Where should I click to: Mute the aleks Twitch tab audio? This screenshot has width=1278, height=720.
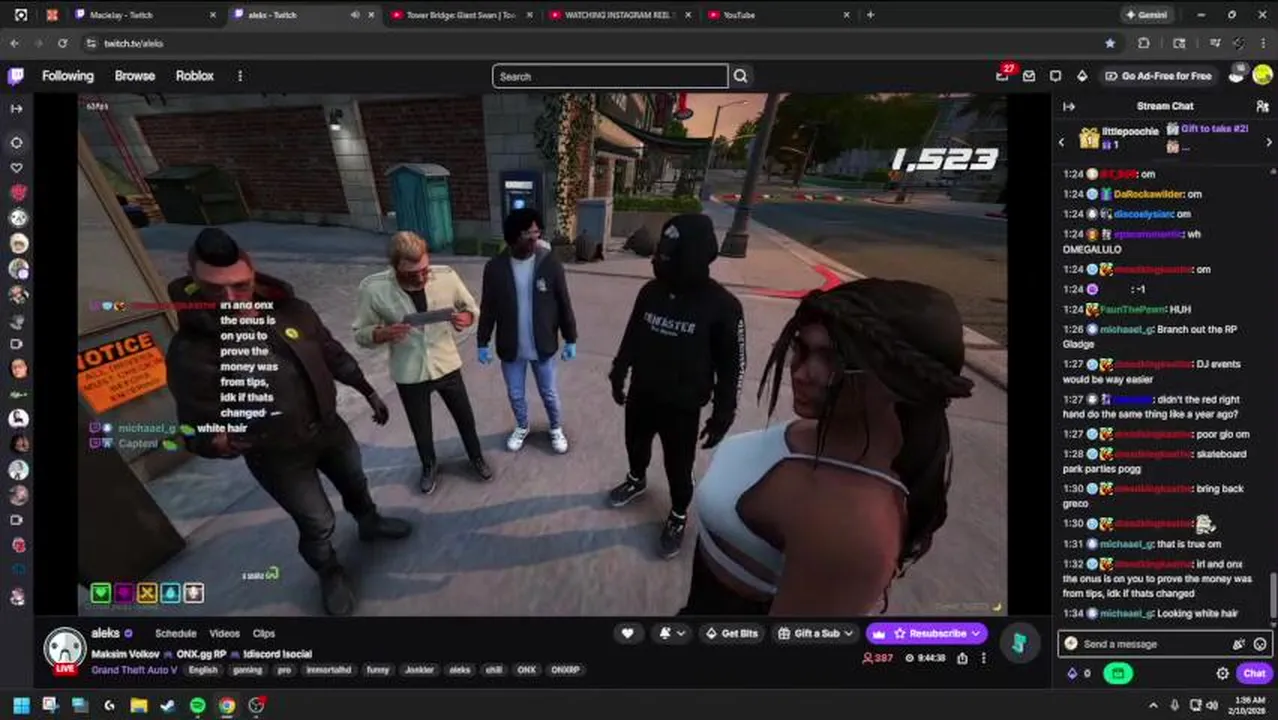pyautogui.click(x=355, y=15)
